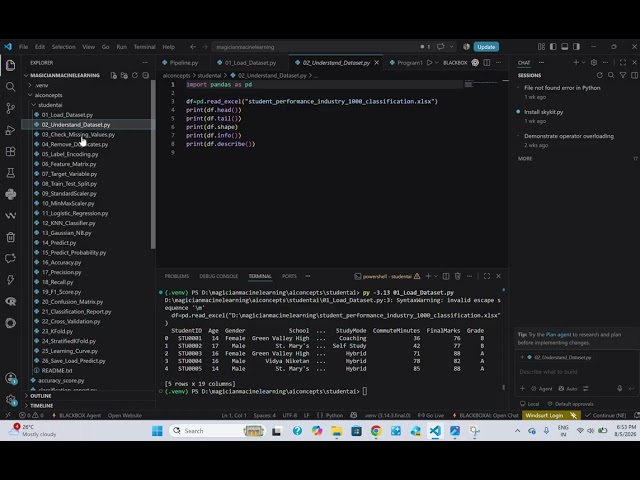Screen dimensions: 640x480
Task: Switch to the PORTS panel tab
Action: click(x=289, y=276)
